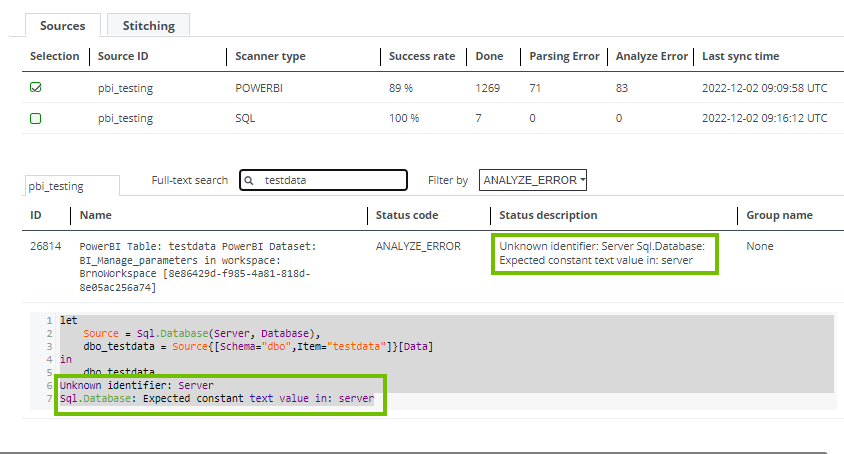Click the Status description column header

pyautogui.click(x=548, y=215)
